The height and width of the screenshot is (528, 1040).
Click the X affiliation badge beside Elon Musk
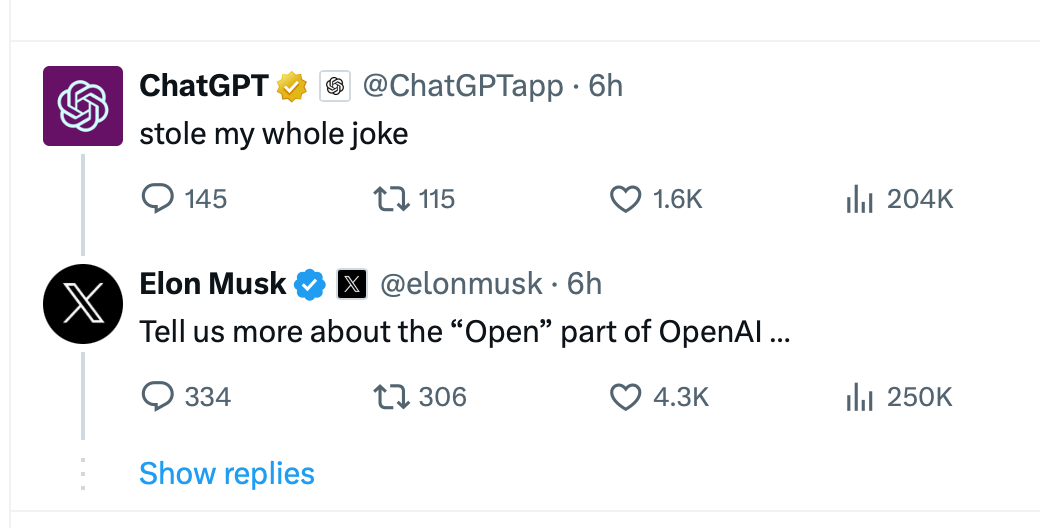(352, 285)
